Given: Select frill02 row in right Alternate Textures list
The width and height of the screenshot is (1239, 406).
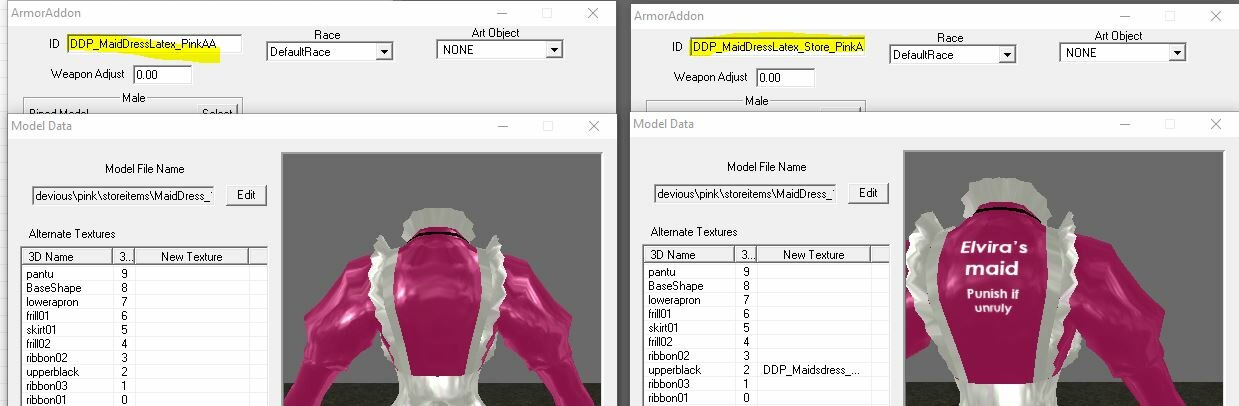Looking at the screenshot, I should click(x=766, y=341).
